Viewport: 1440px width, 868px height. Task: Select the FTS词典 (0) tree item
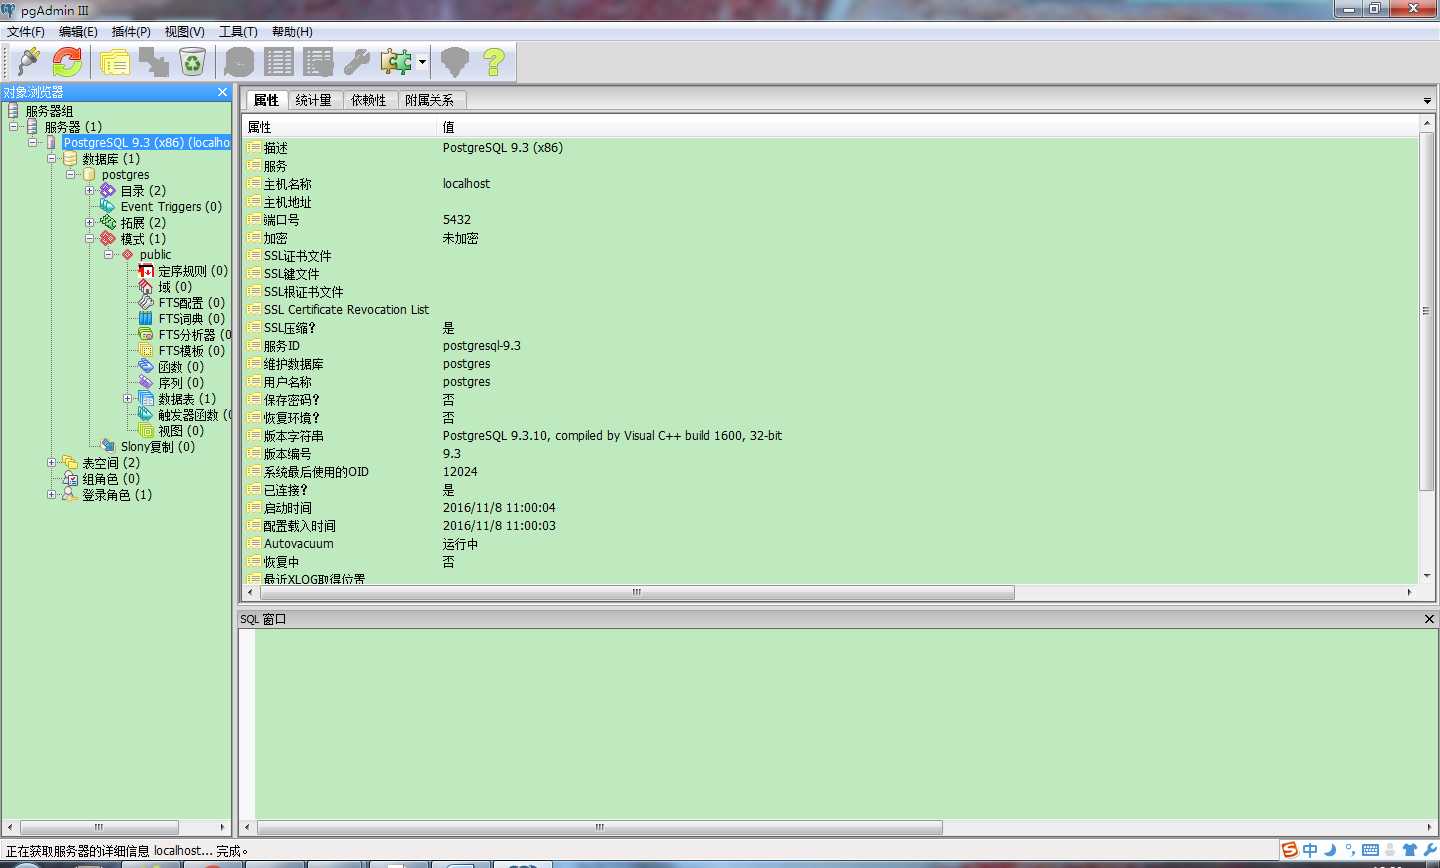click(x=192, y=319)
